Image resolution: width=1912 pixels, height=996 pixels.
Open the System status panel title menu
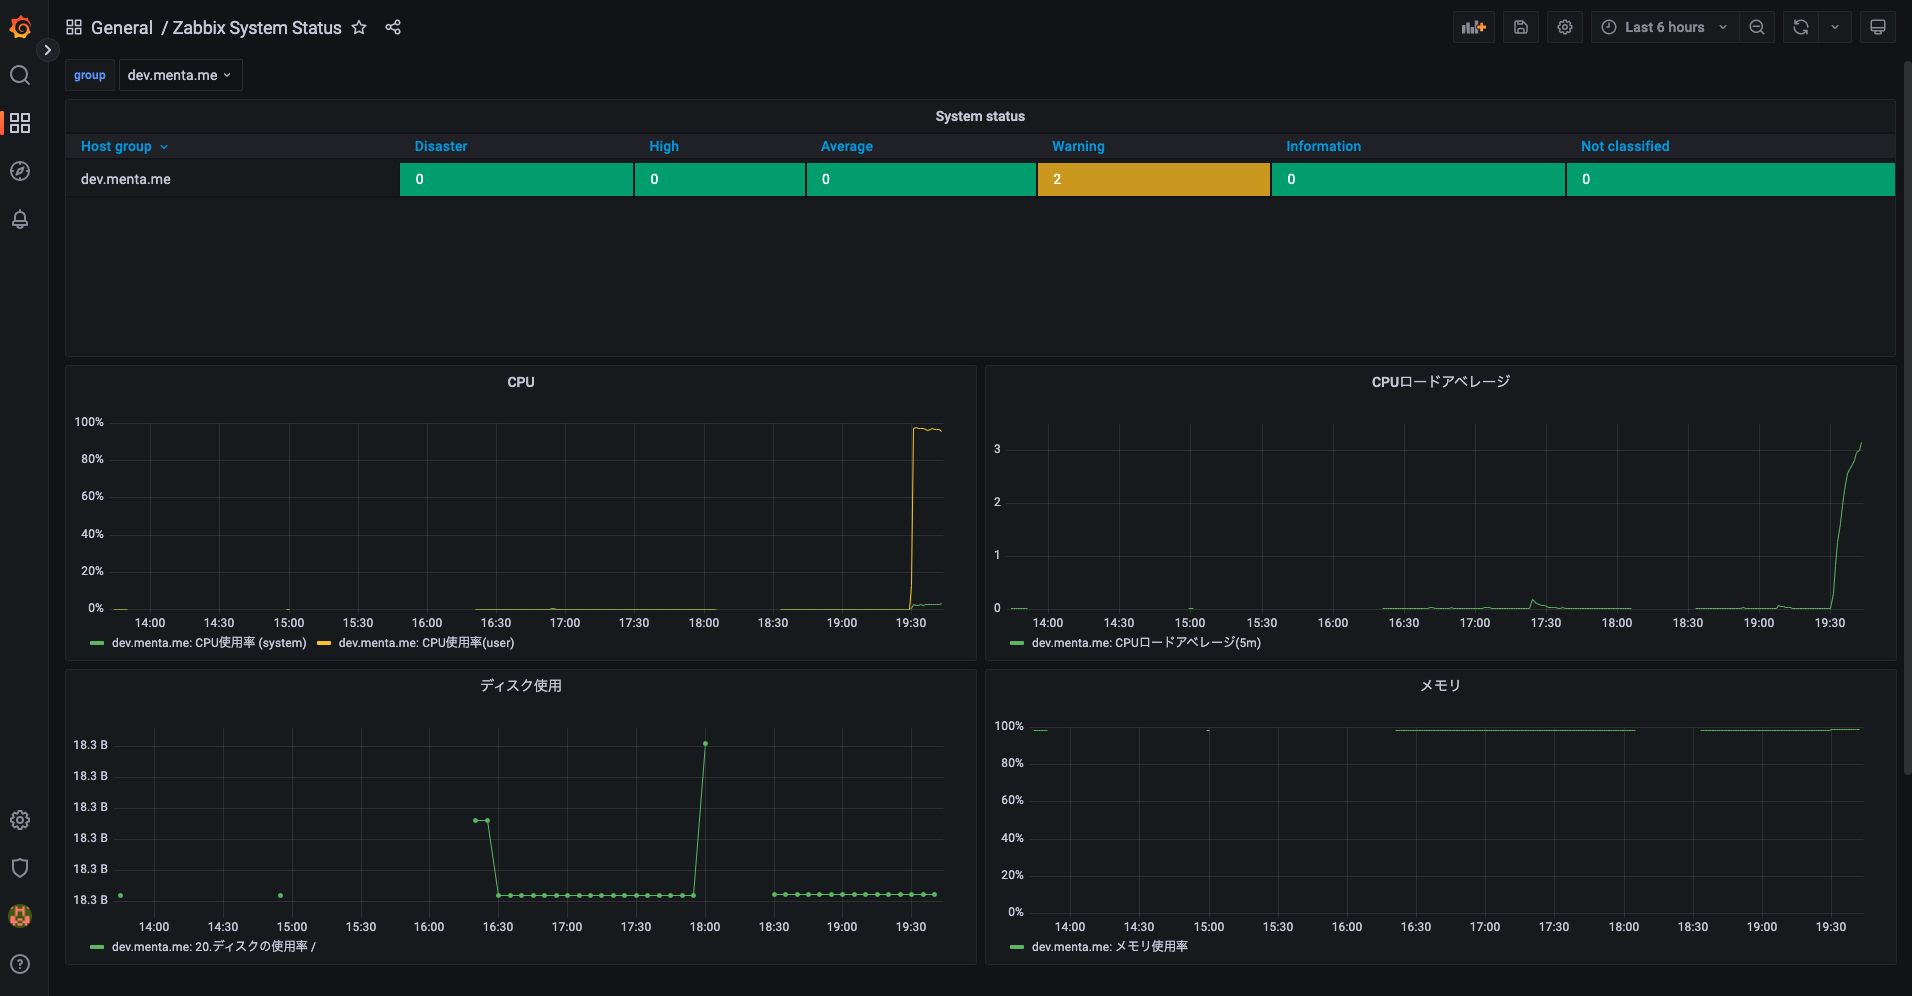(x=980, y=116)
